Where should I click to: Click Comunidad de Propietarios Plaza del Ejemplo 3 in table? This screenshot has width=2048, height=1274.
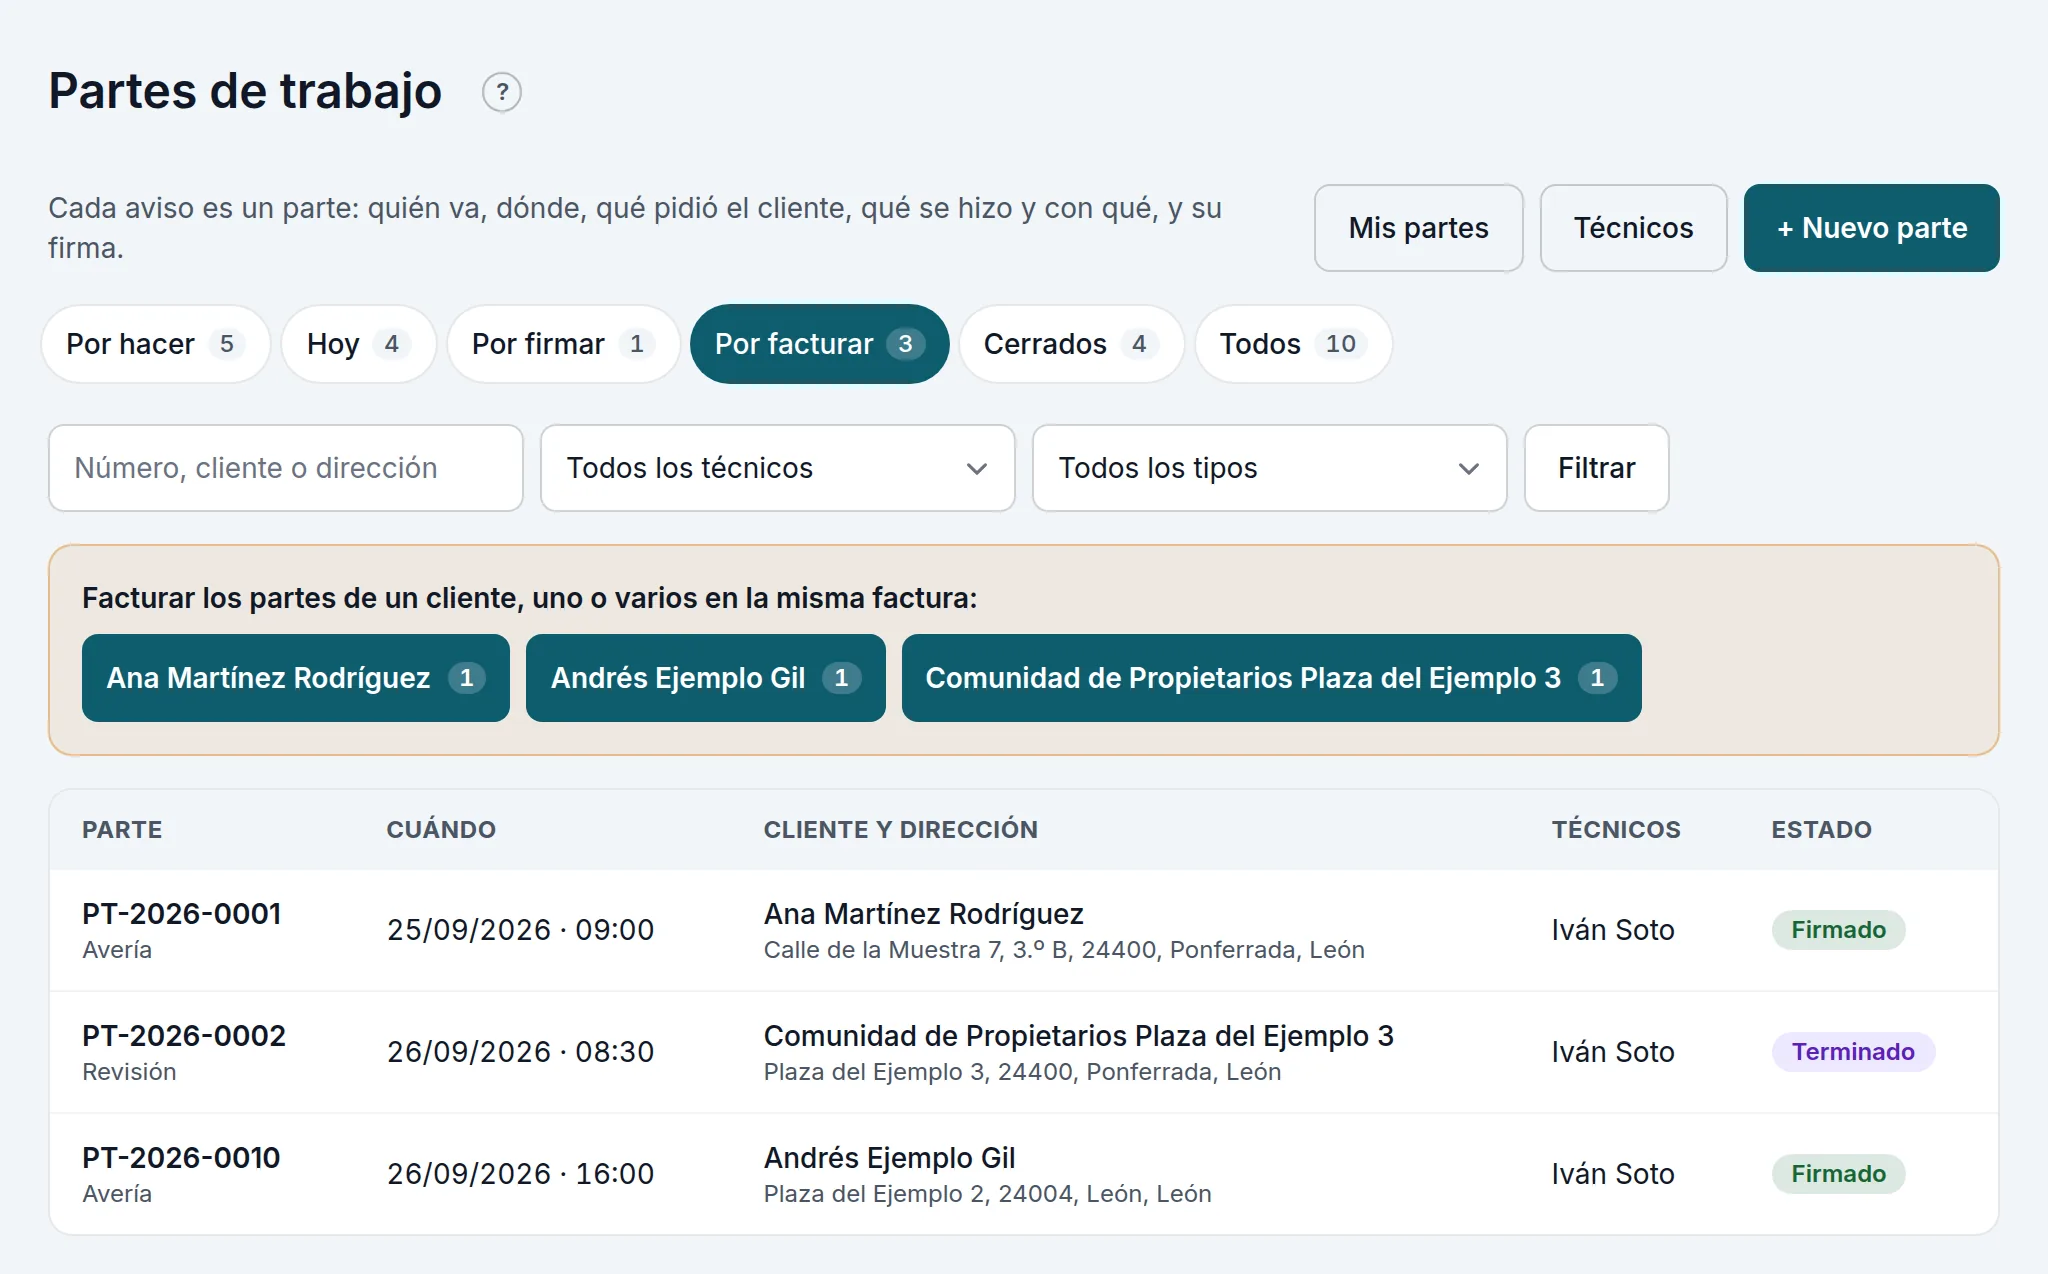click(1078, 1036)
